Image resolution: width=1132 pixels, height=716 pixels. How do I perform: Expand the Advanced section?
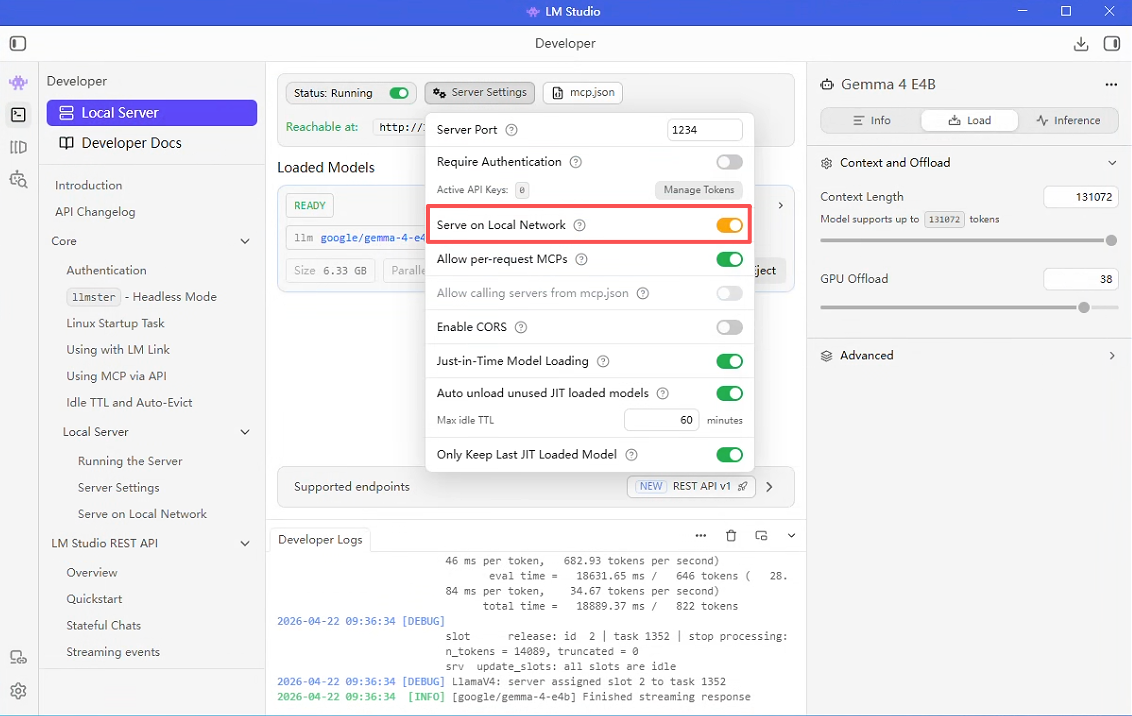[1112, 356]
